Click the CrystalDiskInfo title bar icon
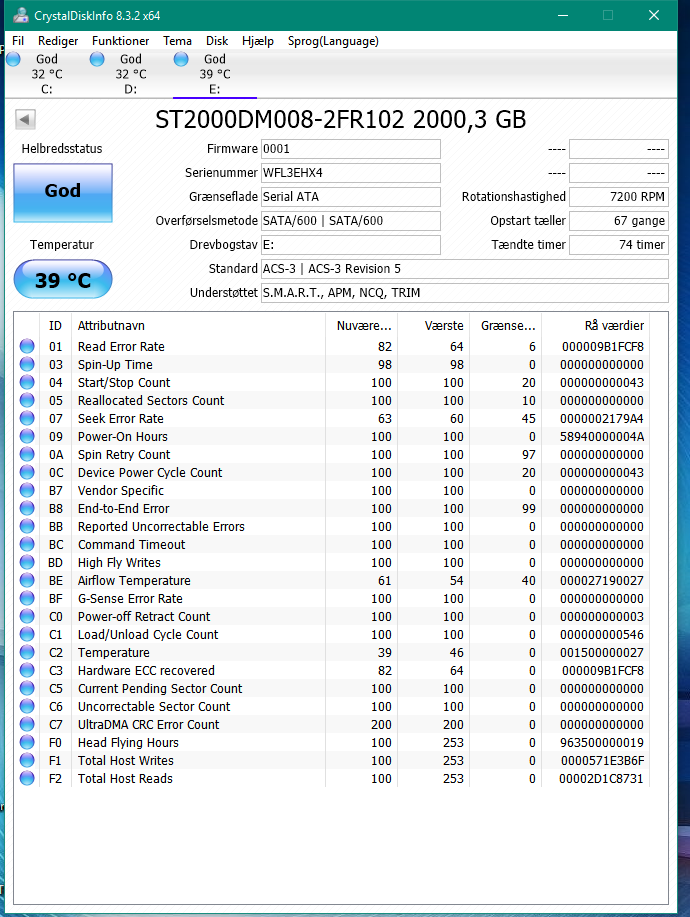690x917 pixels. 21,15
